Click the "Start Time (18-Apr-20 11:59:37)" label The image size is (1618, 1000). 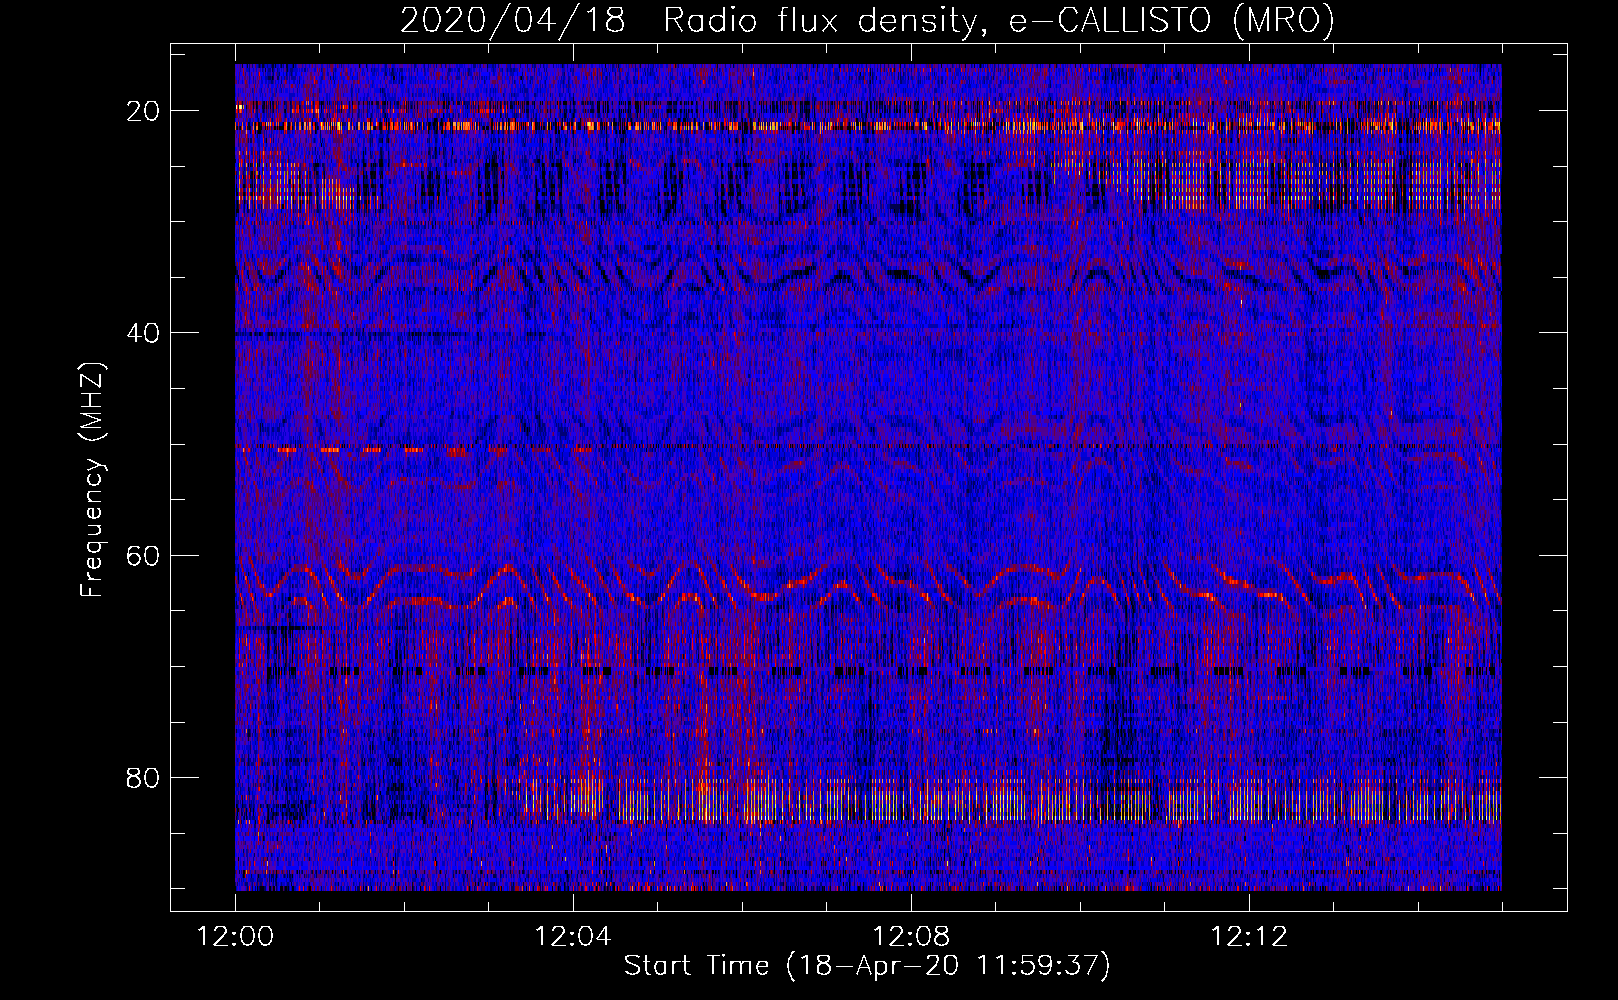click(x=867, y=966)
